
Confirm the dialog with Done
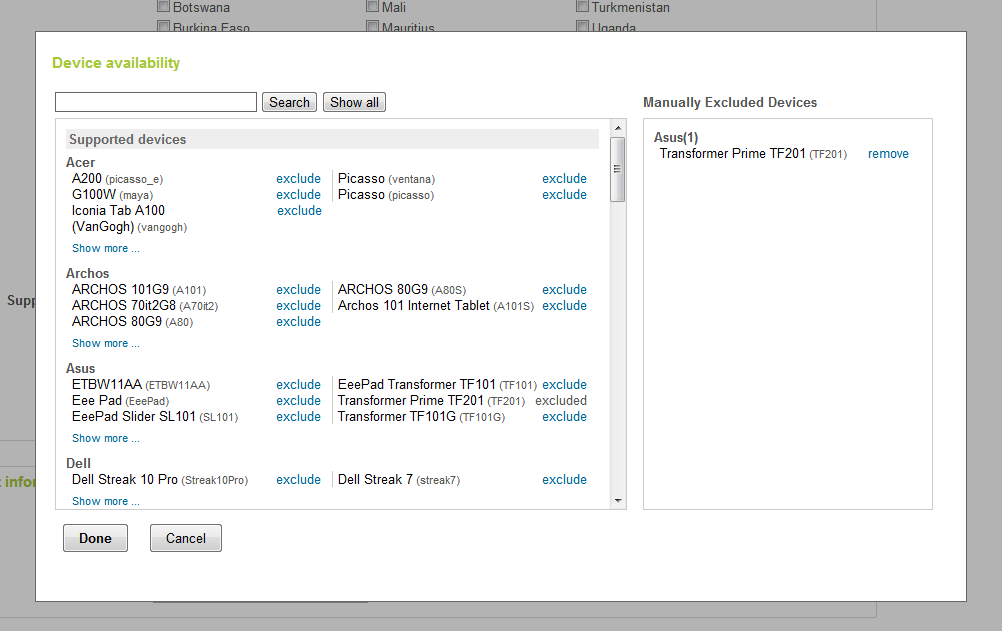tap(95, 538)
